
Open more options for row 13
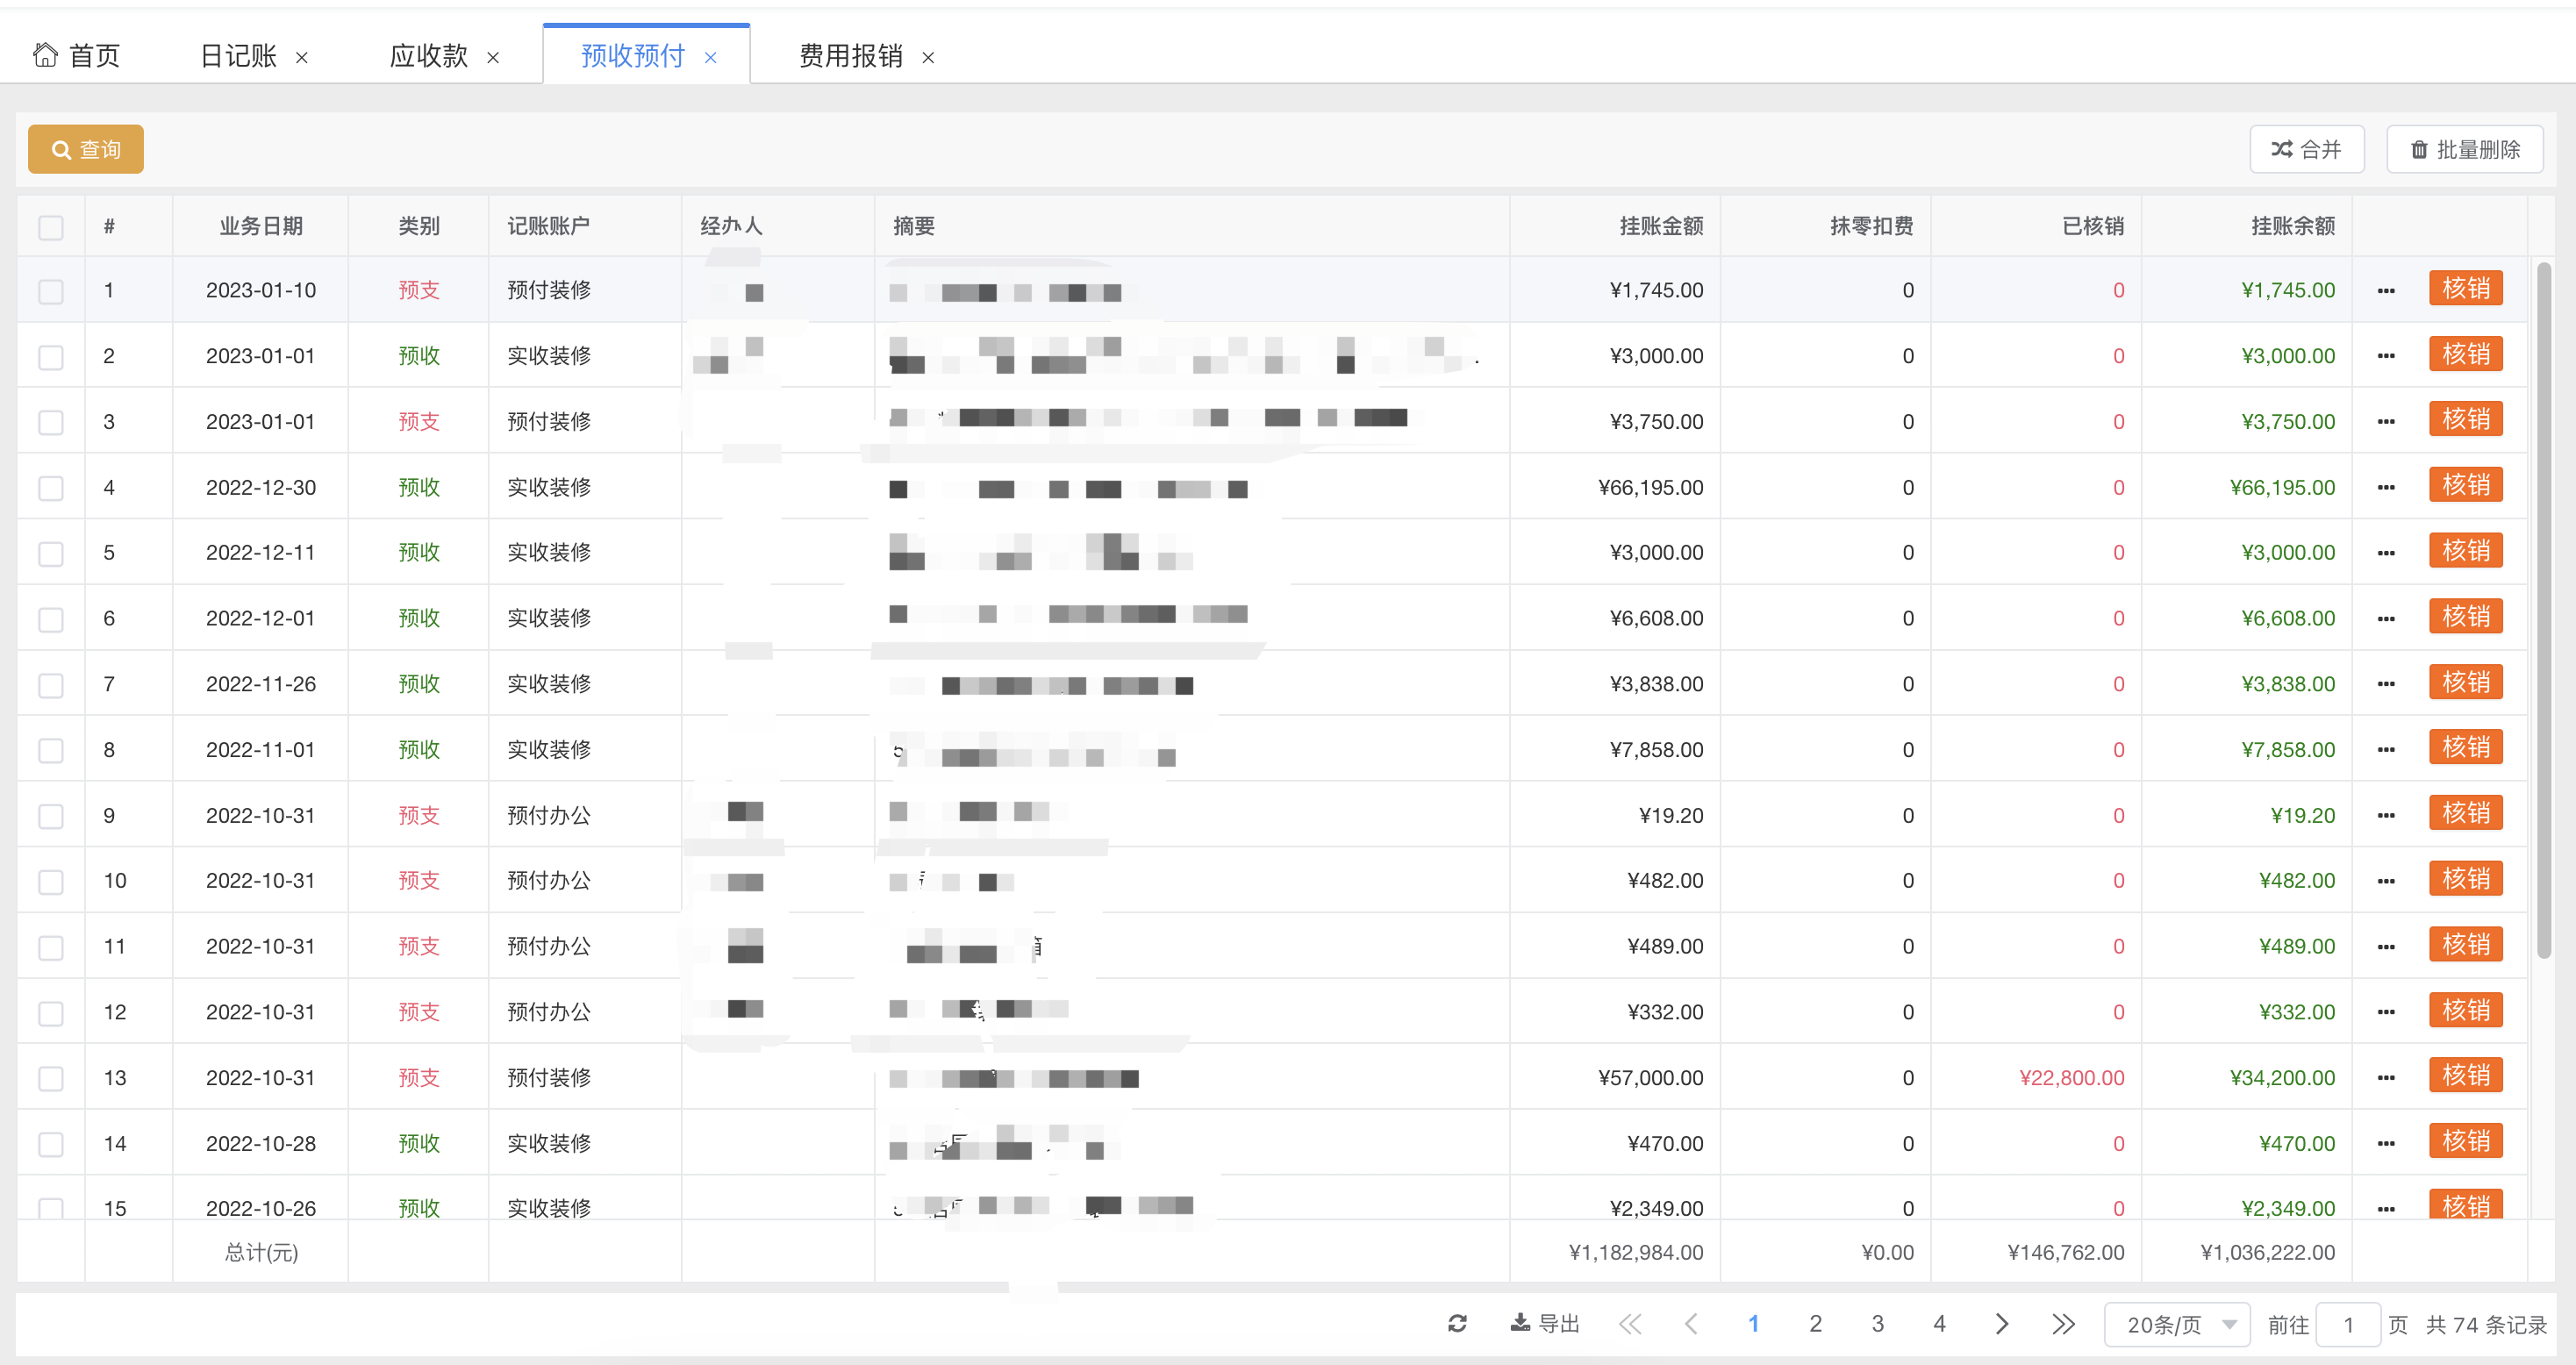tap(2386, 1078)
